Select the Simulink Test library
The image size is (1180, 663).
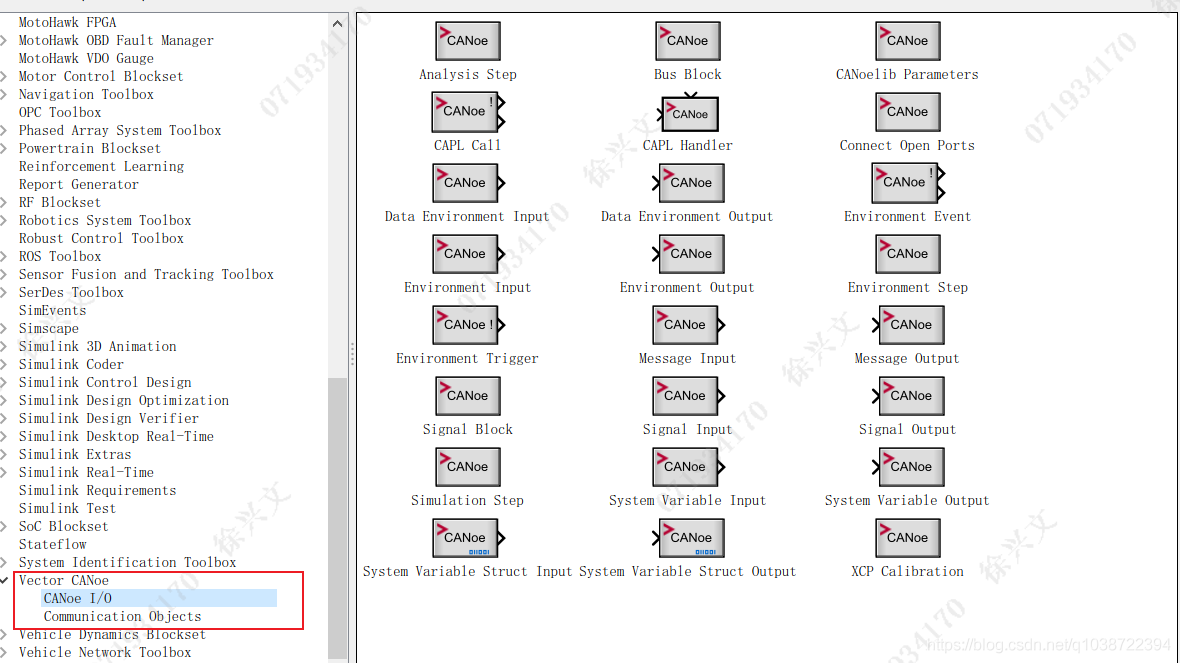tap(67, 508)
